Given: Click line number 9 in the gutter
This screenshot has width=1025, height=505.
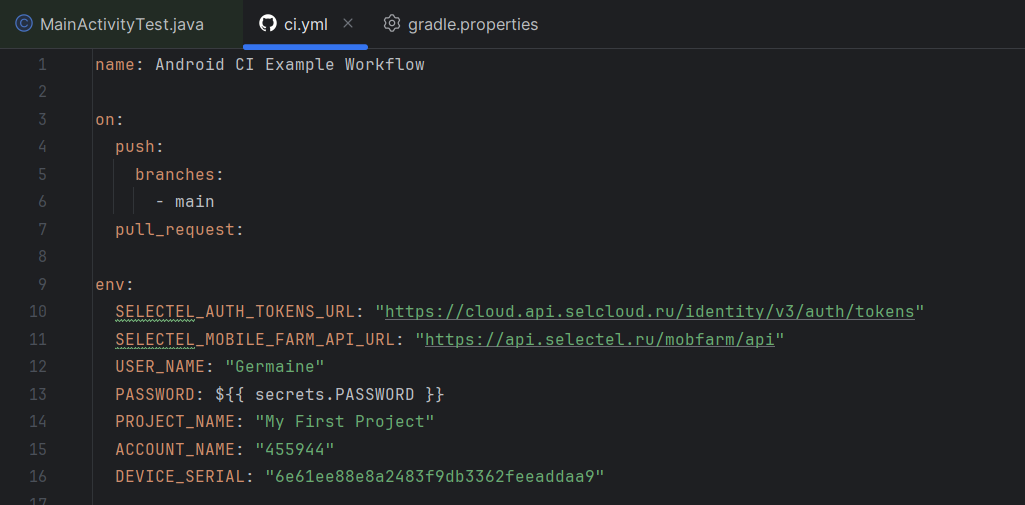Looking at the screenshot, I should tap(42, 285).
